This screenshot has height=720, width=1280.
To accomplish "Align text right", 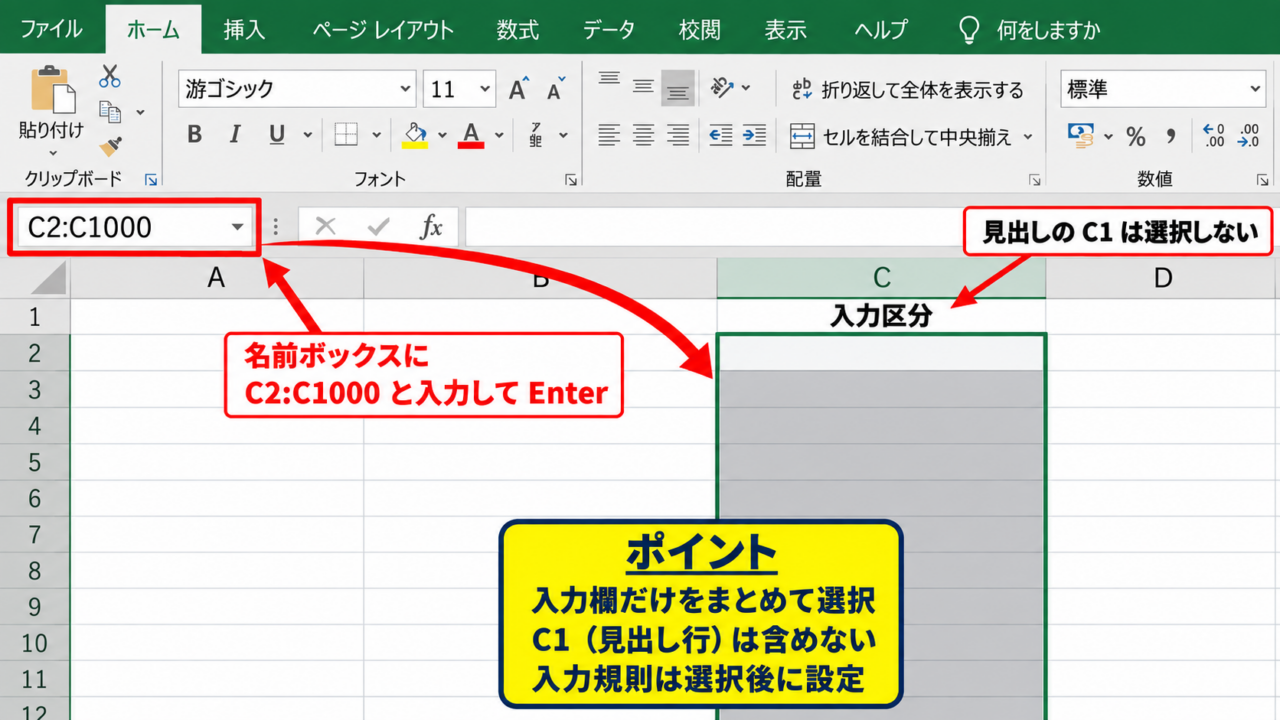I will point(678,135).
